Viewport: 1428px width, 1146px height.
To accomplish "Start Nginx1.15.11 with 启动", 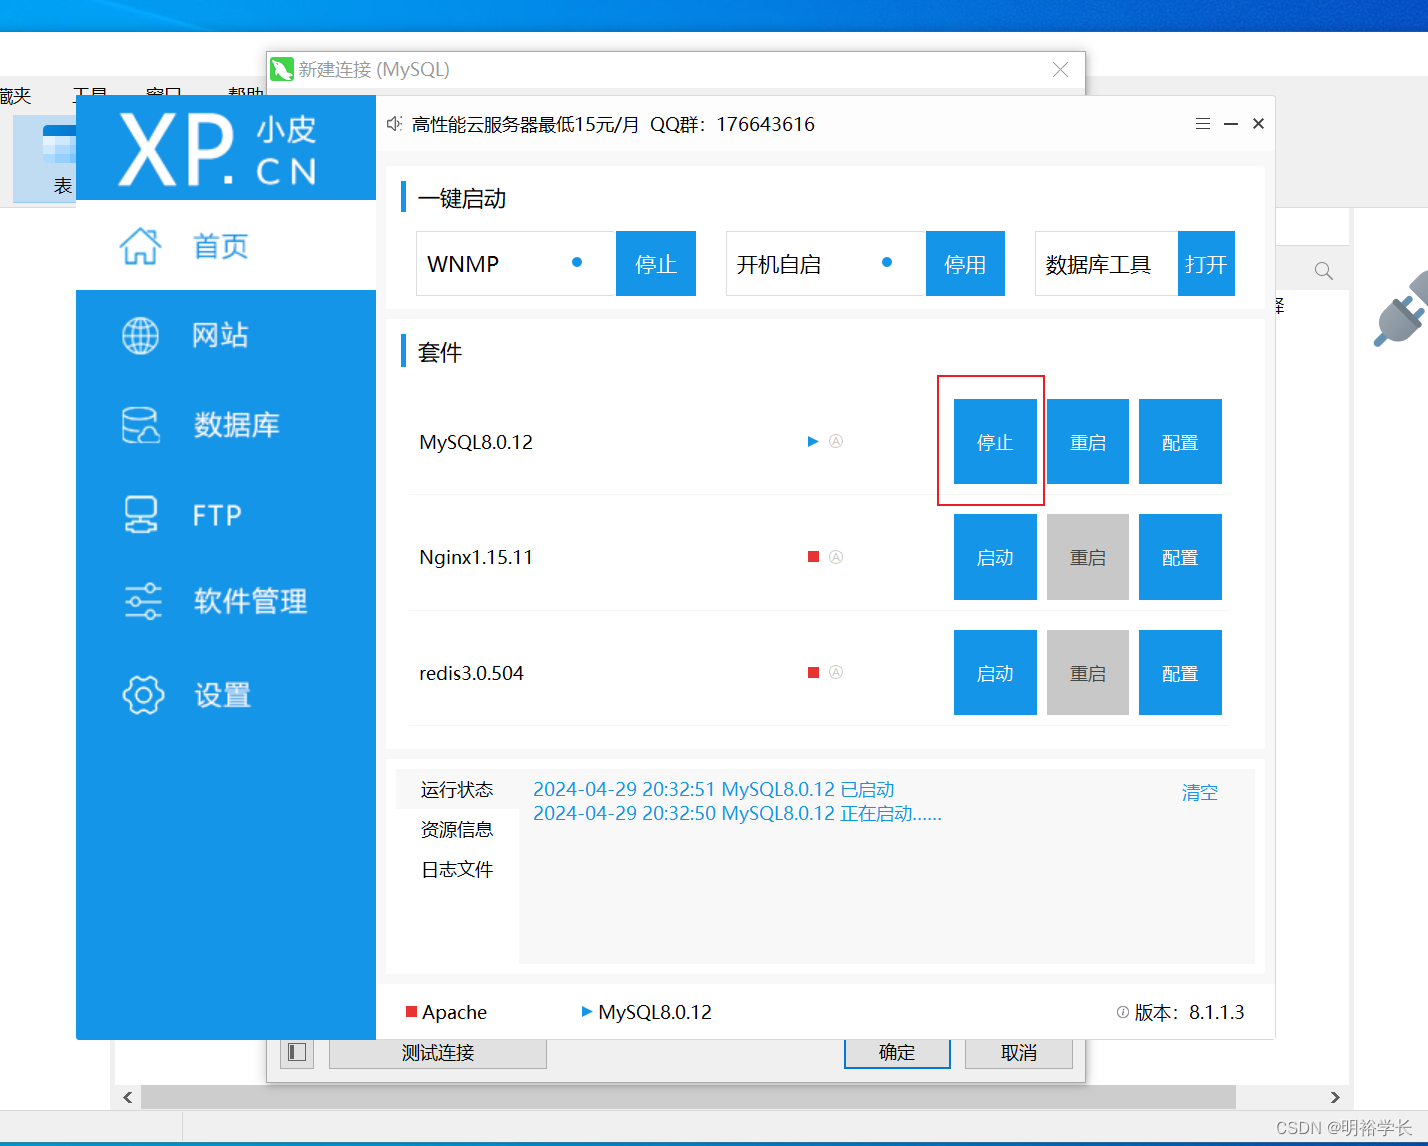I will click(x=995, y=557).
